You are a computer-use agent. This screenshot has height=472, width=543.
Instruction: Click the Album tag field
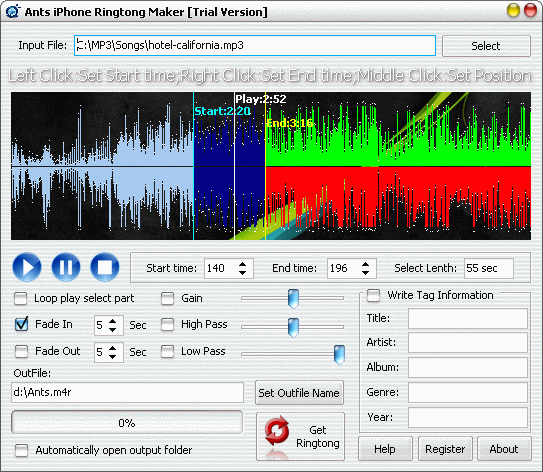468,367
